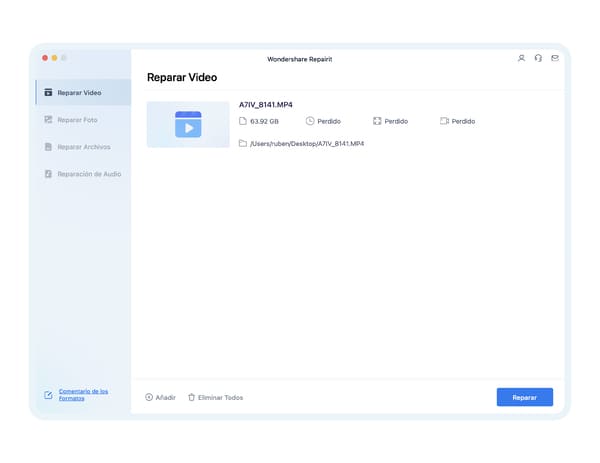
Task: Click the Reparar Archivos sidebar icon
Action: tap(48, 147)
